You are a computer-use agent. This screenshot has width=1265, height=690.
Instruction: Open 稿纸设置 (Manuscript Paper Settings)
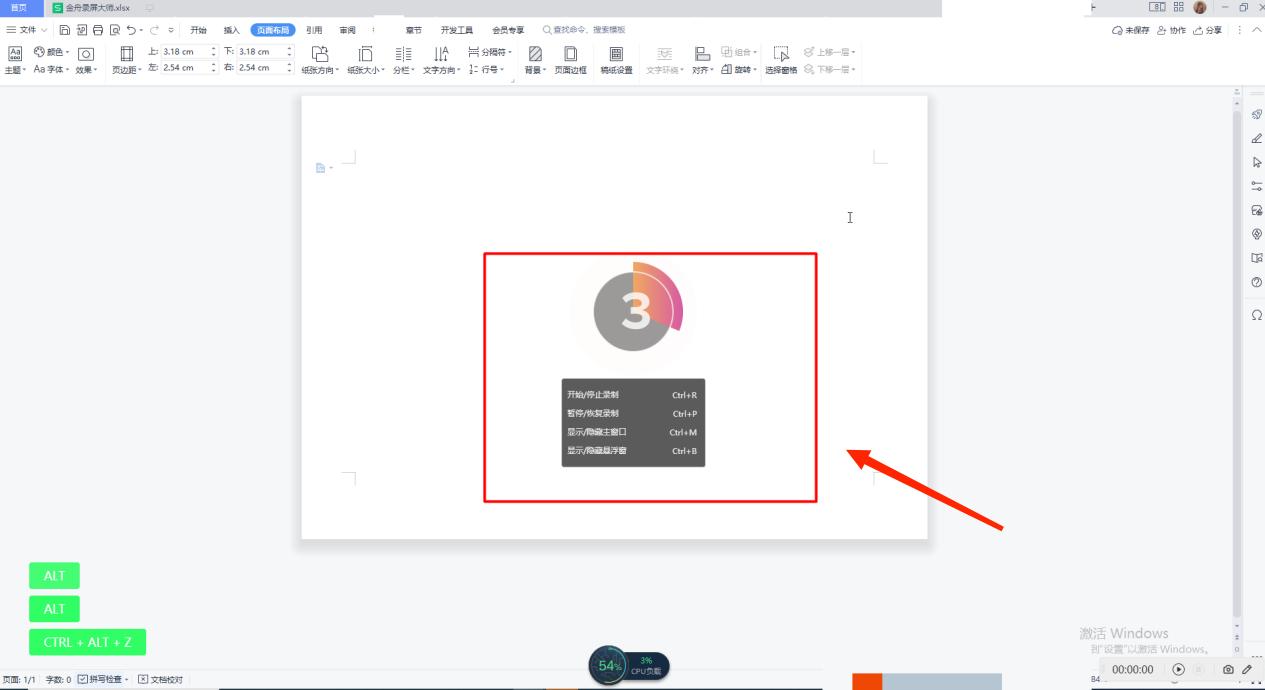[x=616, y=59]
